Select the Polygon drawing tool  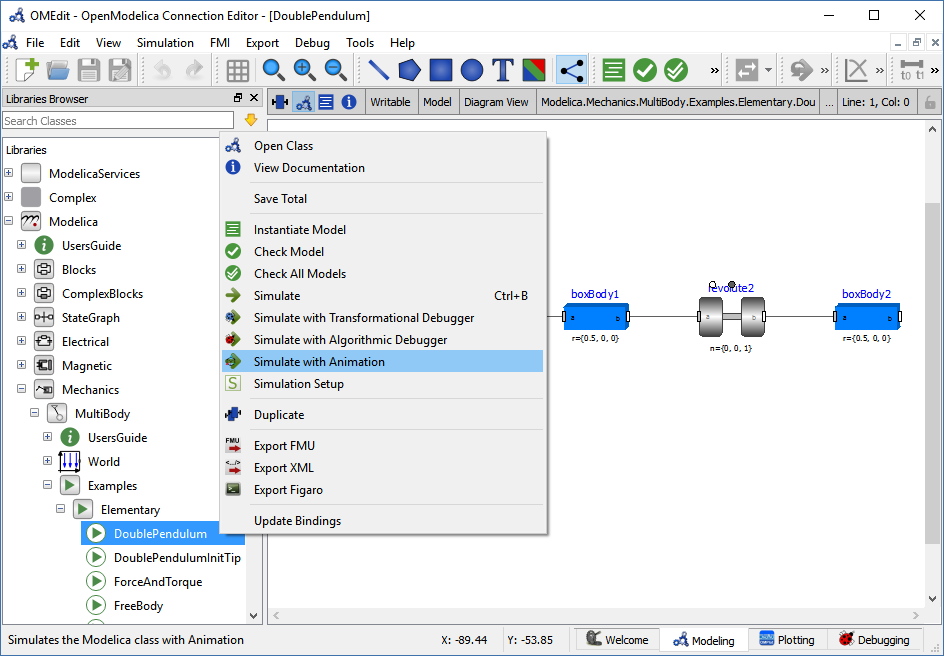pyautogui.click(x=409, y=70)
